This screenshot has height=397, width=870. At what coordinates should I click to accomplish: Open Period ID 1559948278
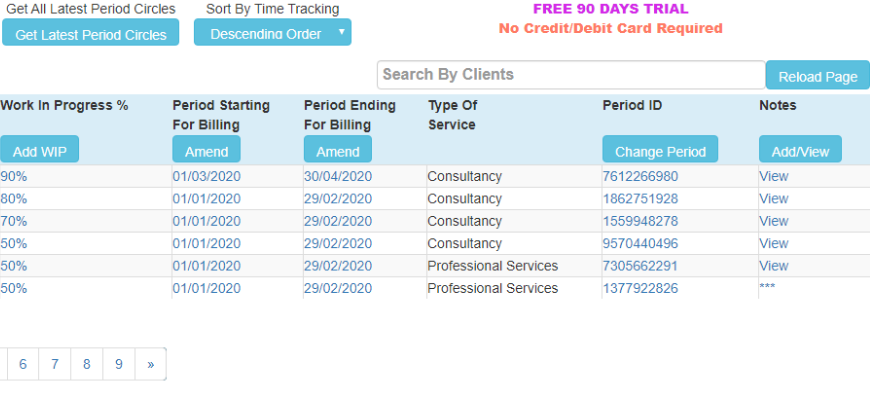pos(640,221)
